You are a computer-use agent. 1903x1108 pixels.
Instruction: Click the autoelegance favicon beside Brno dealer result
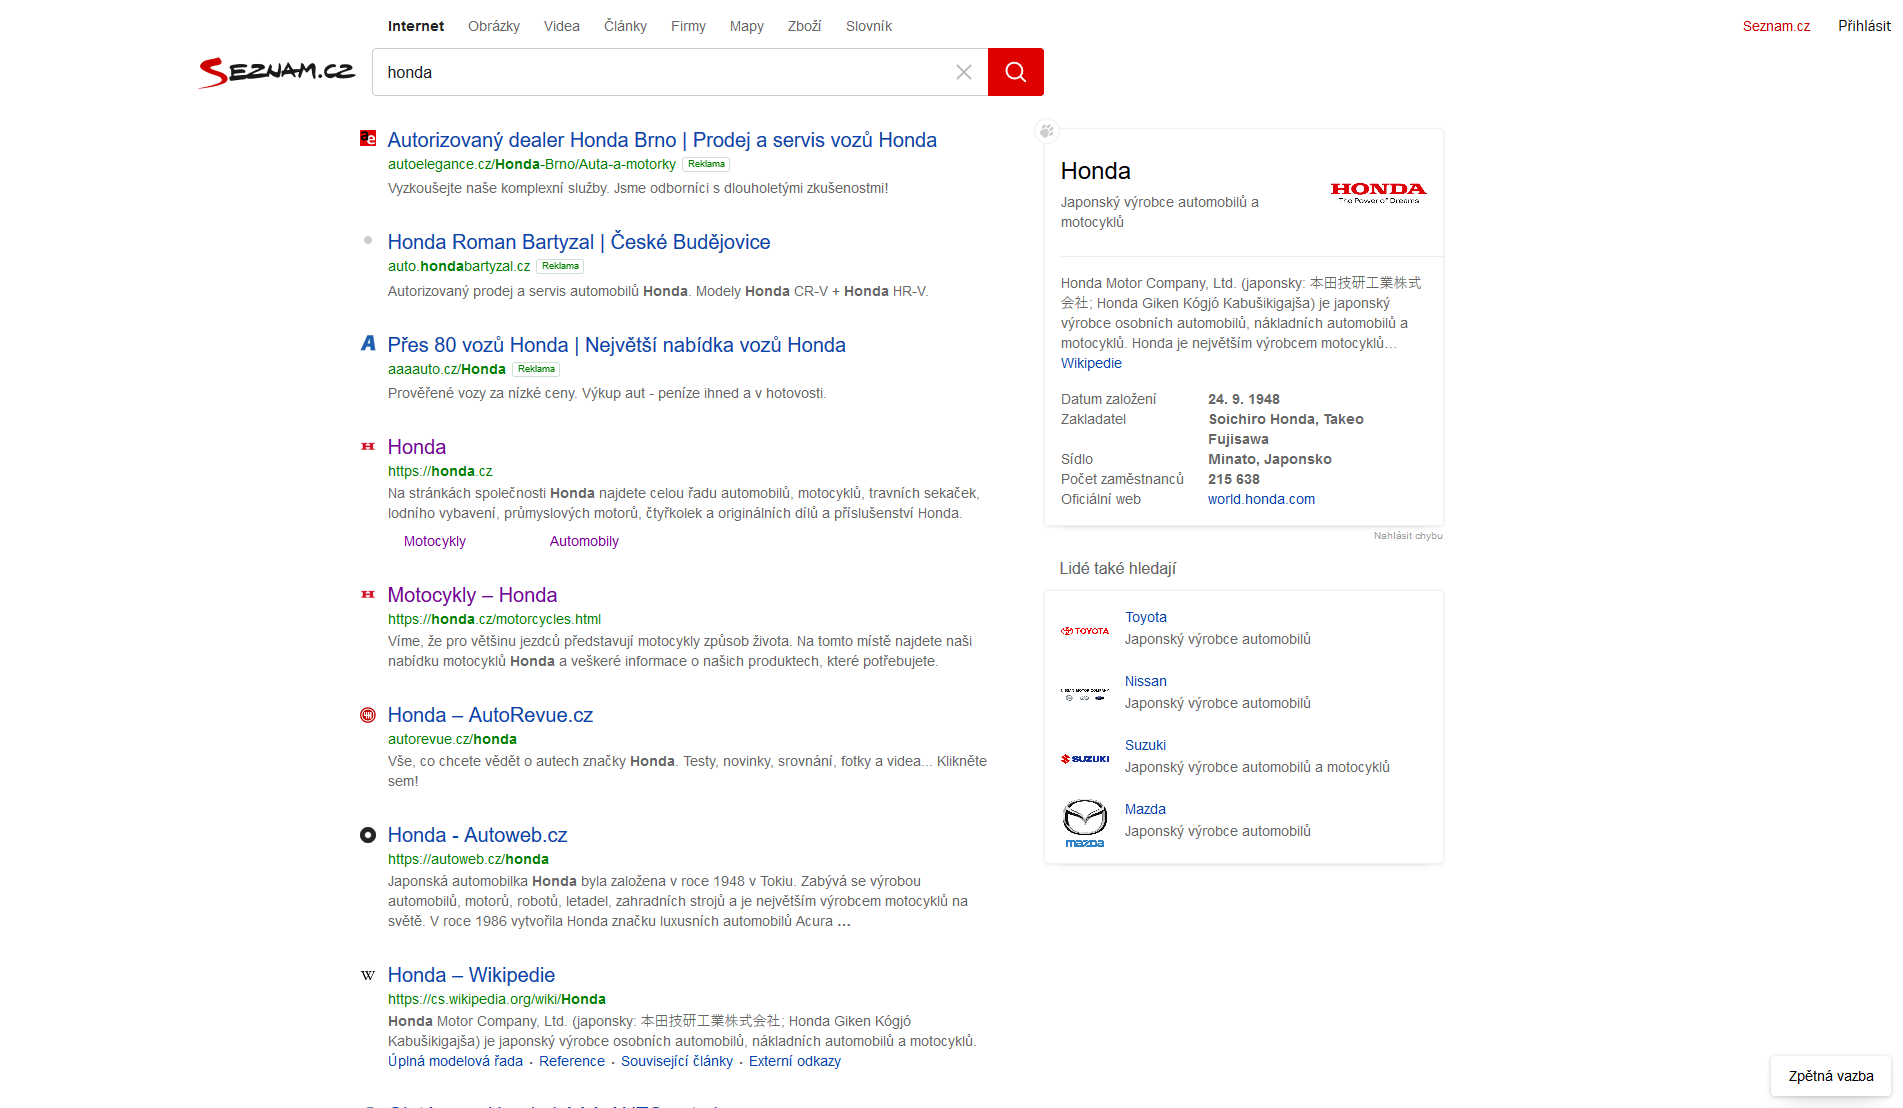click(368, 139)
